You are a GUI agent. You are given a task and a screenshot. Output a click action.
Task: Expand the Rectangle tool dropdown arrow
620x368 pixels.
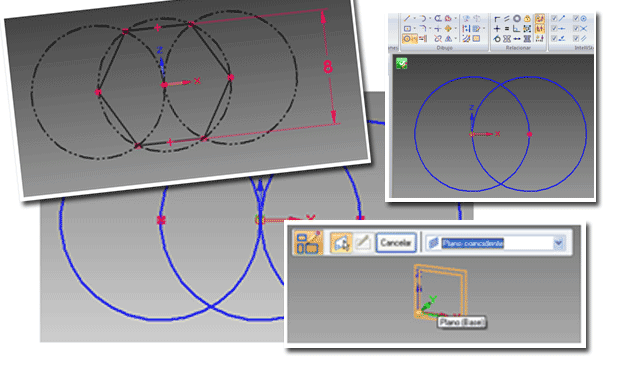(414, 28)
